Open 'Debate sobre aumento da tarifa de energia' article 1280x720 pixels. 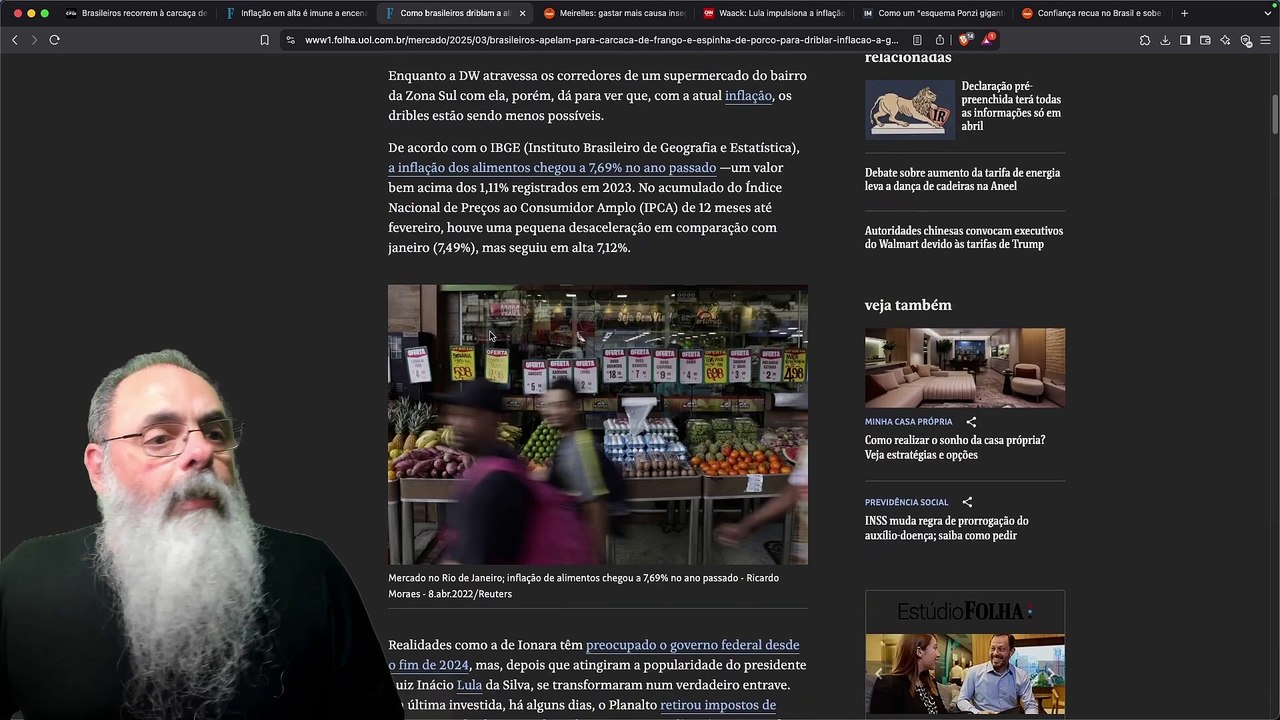(962, 179)
